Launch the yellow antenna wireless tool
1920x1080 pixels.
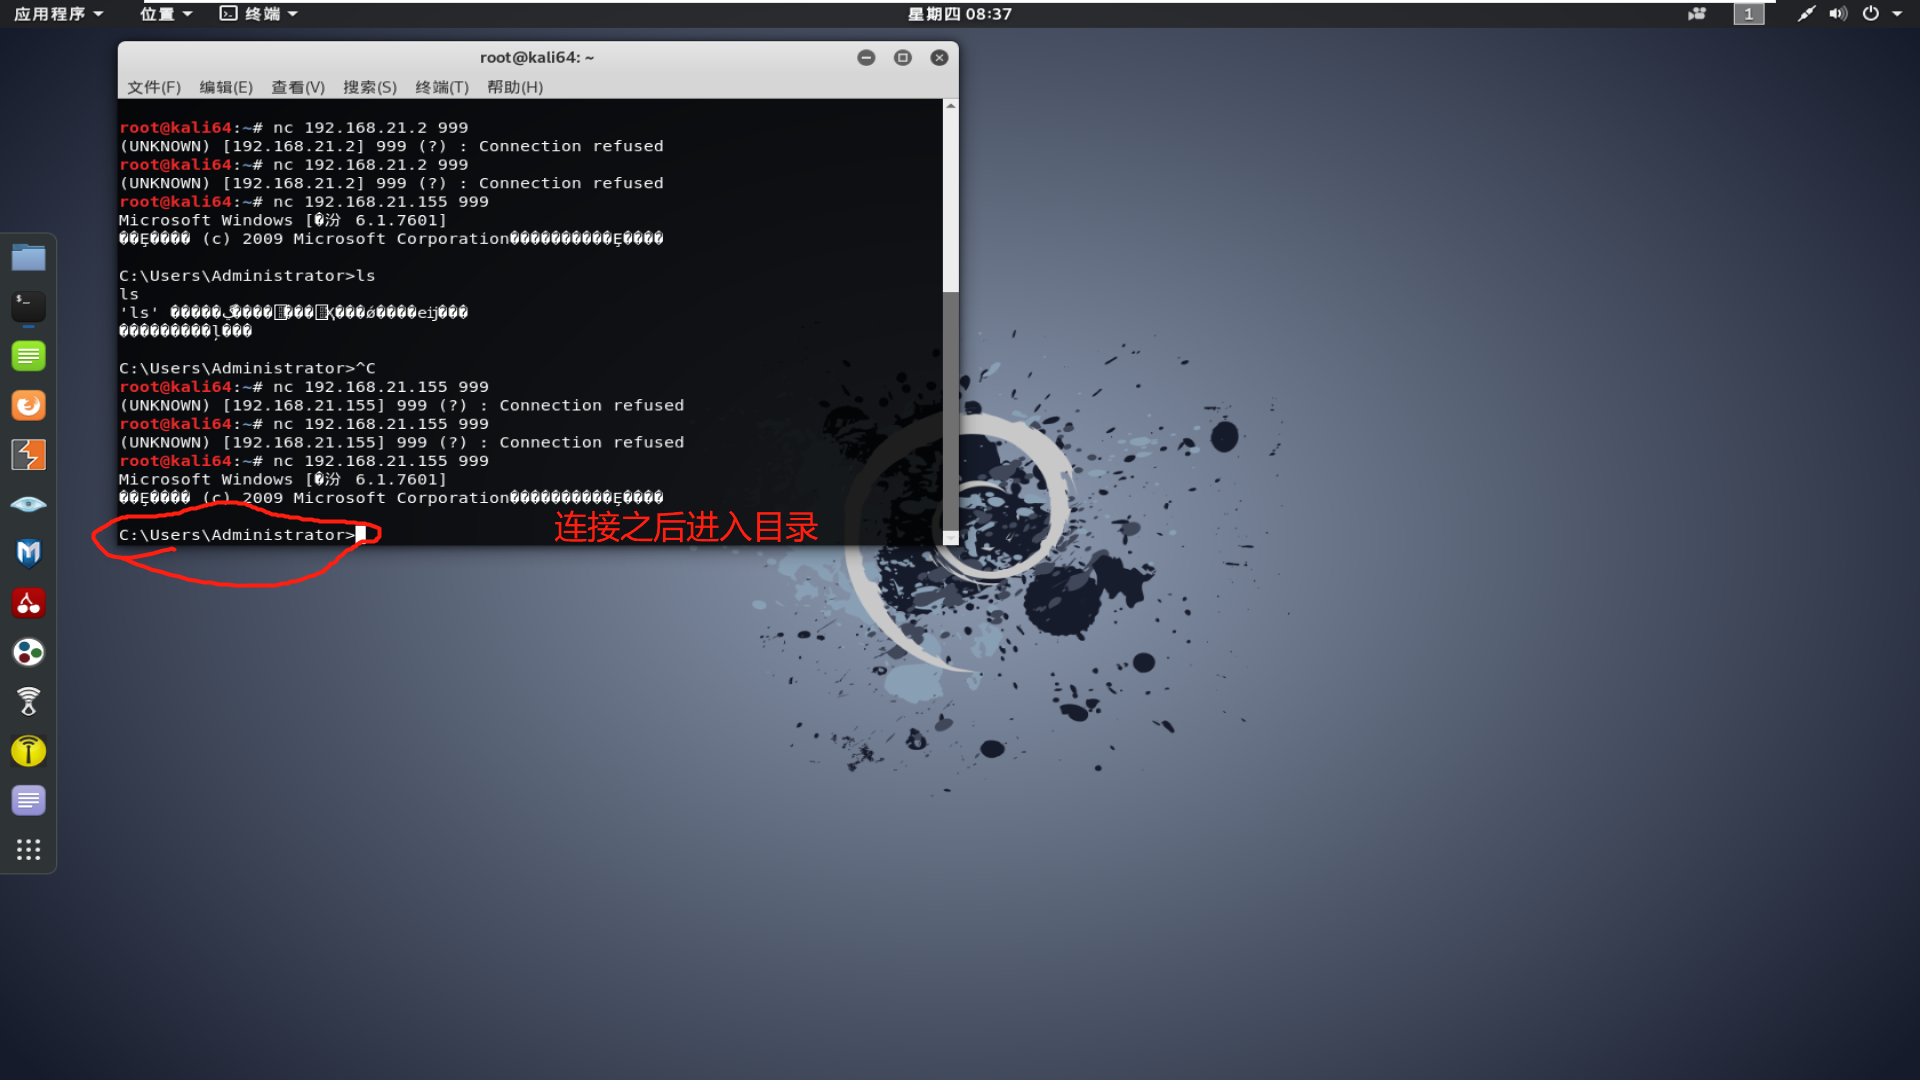tap(28, 751)
